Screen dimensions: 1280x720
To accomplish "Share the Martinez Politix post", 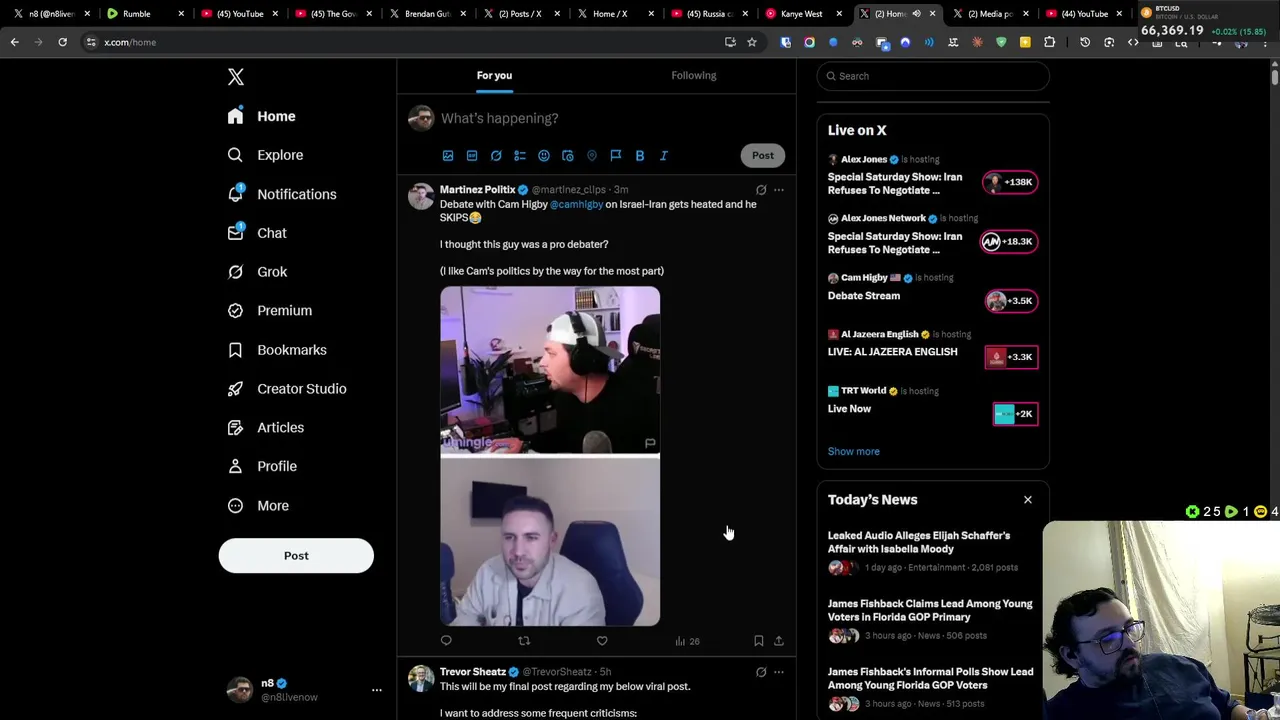I will coord(779,641).
